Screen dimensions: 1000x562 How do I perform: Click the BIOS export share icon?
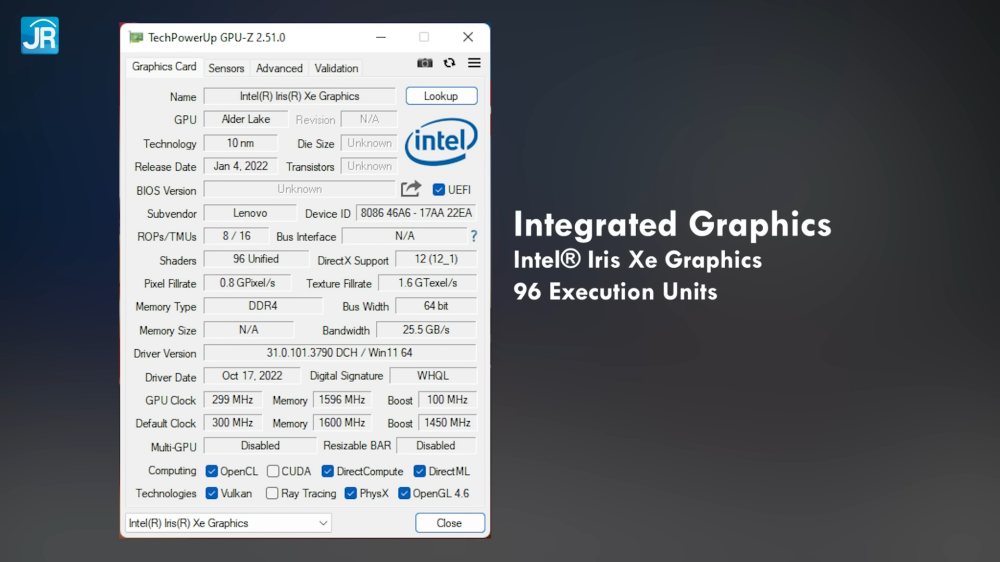pos(411,189)
